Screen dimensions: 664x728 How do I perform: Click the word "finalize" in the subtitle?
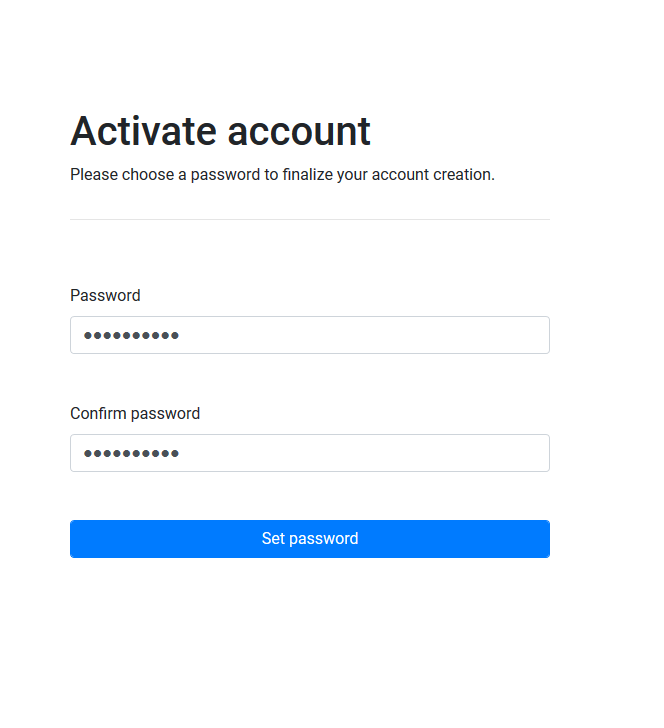(337, 174)
